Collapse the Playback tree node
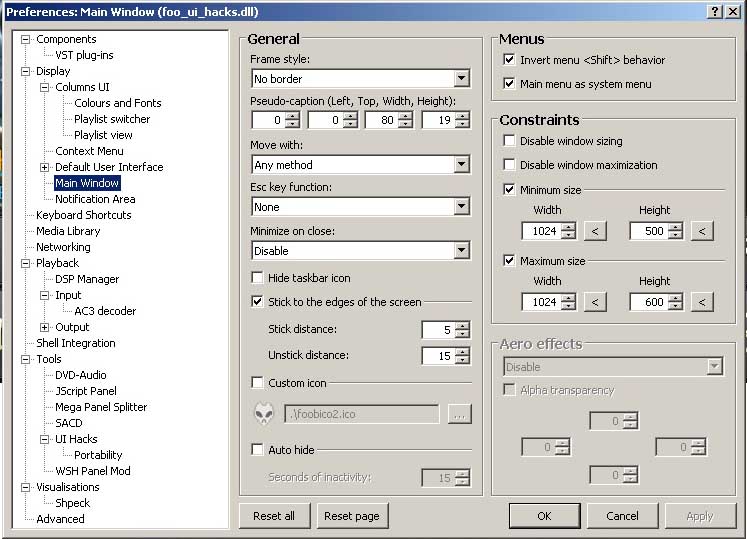 tap(25, 263)
